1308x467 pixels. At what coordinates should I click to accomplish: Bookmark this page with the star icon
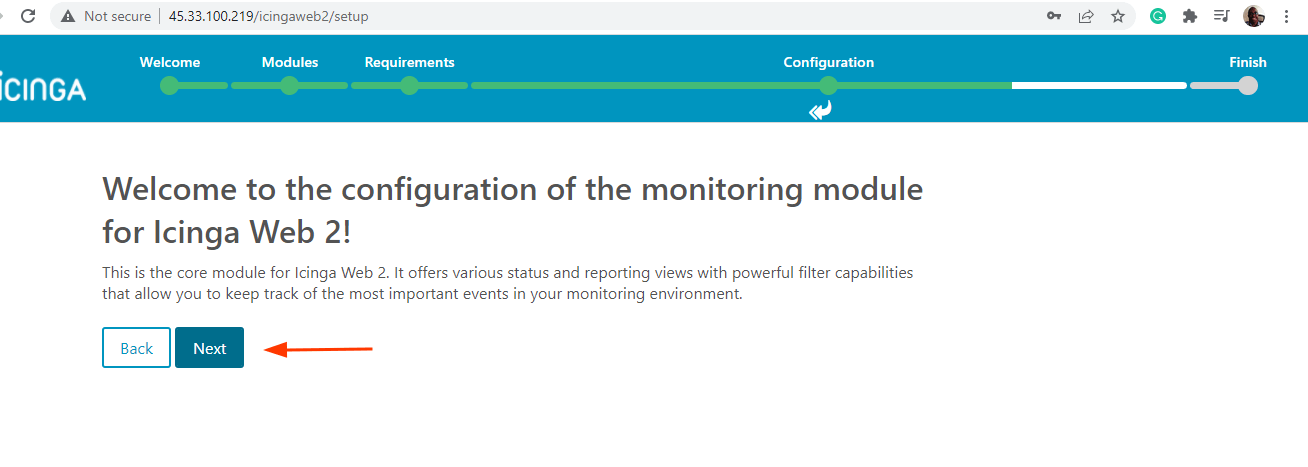tap(1117, 16)
